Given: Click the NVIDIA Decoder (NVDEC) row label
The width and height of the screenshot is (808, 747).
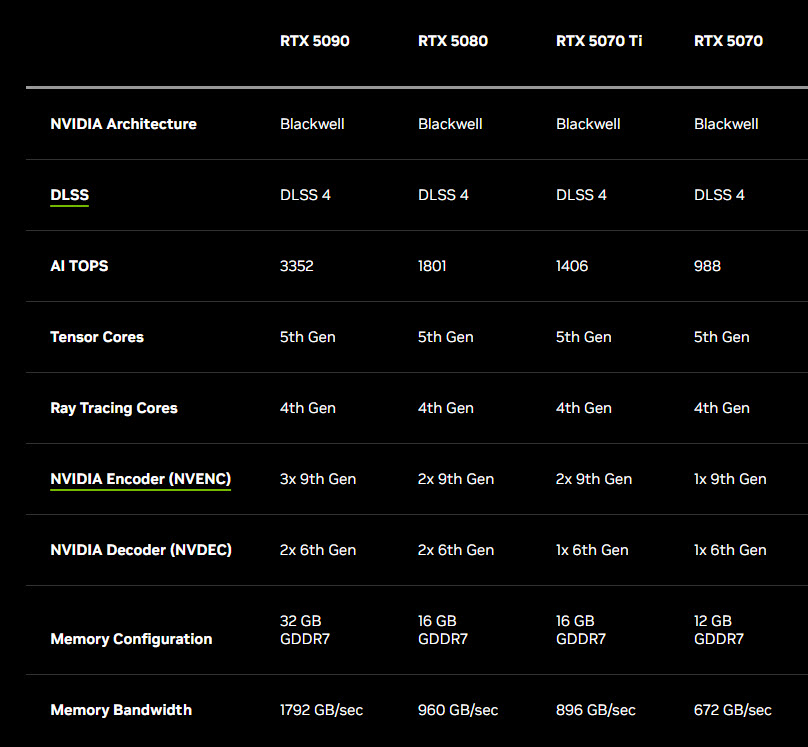Looking at the screenshot, I should point(140,549).
